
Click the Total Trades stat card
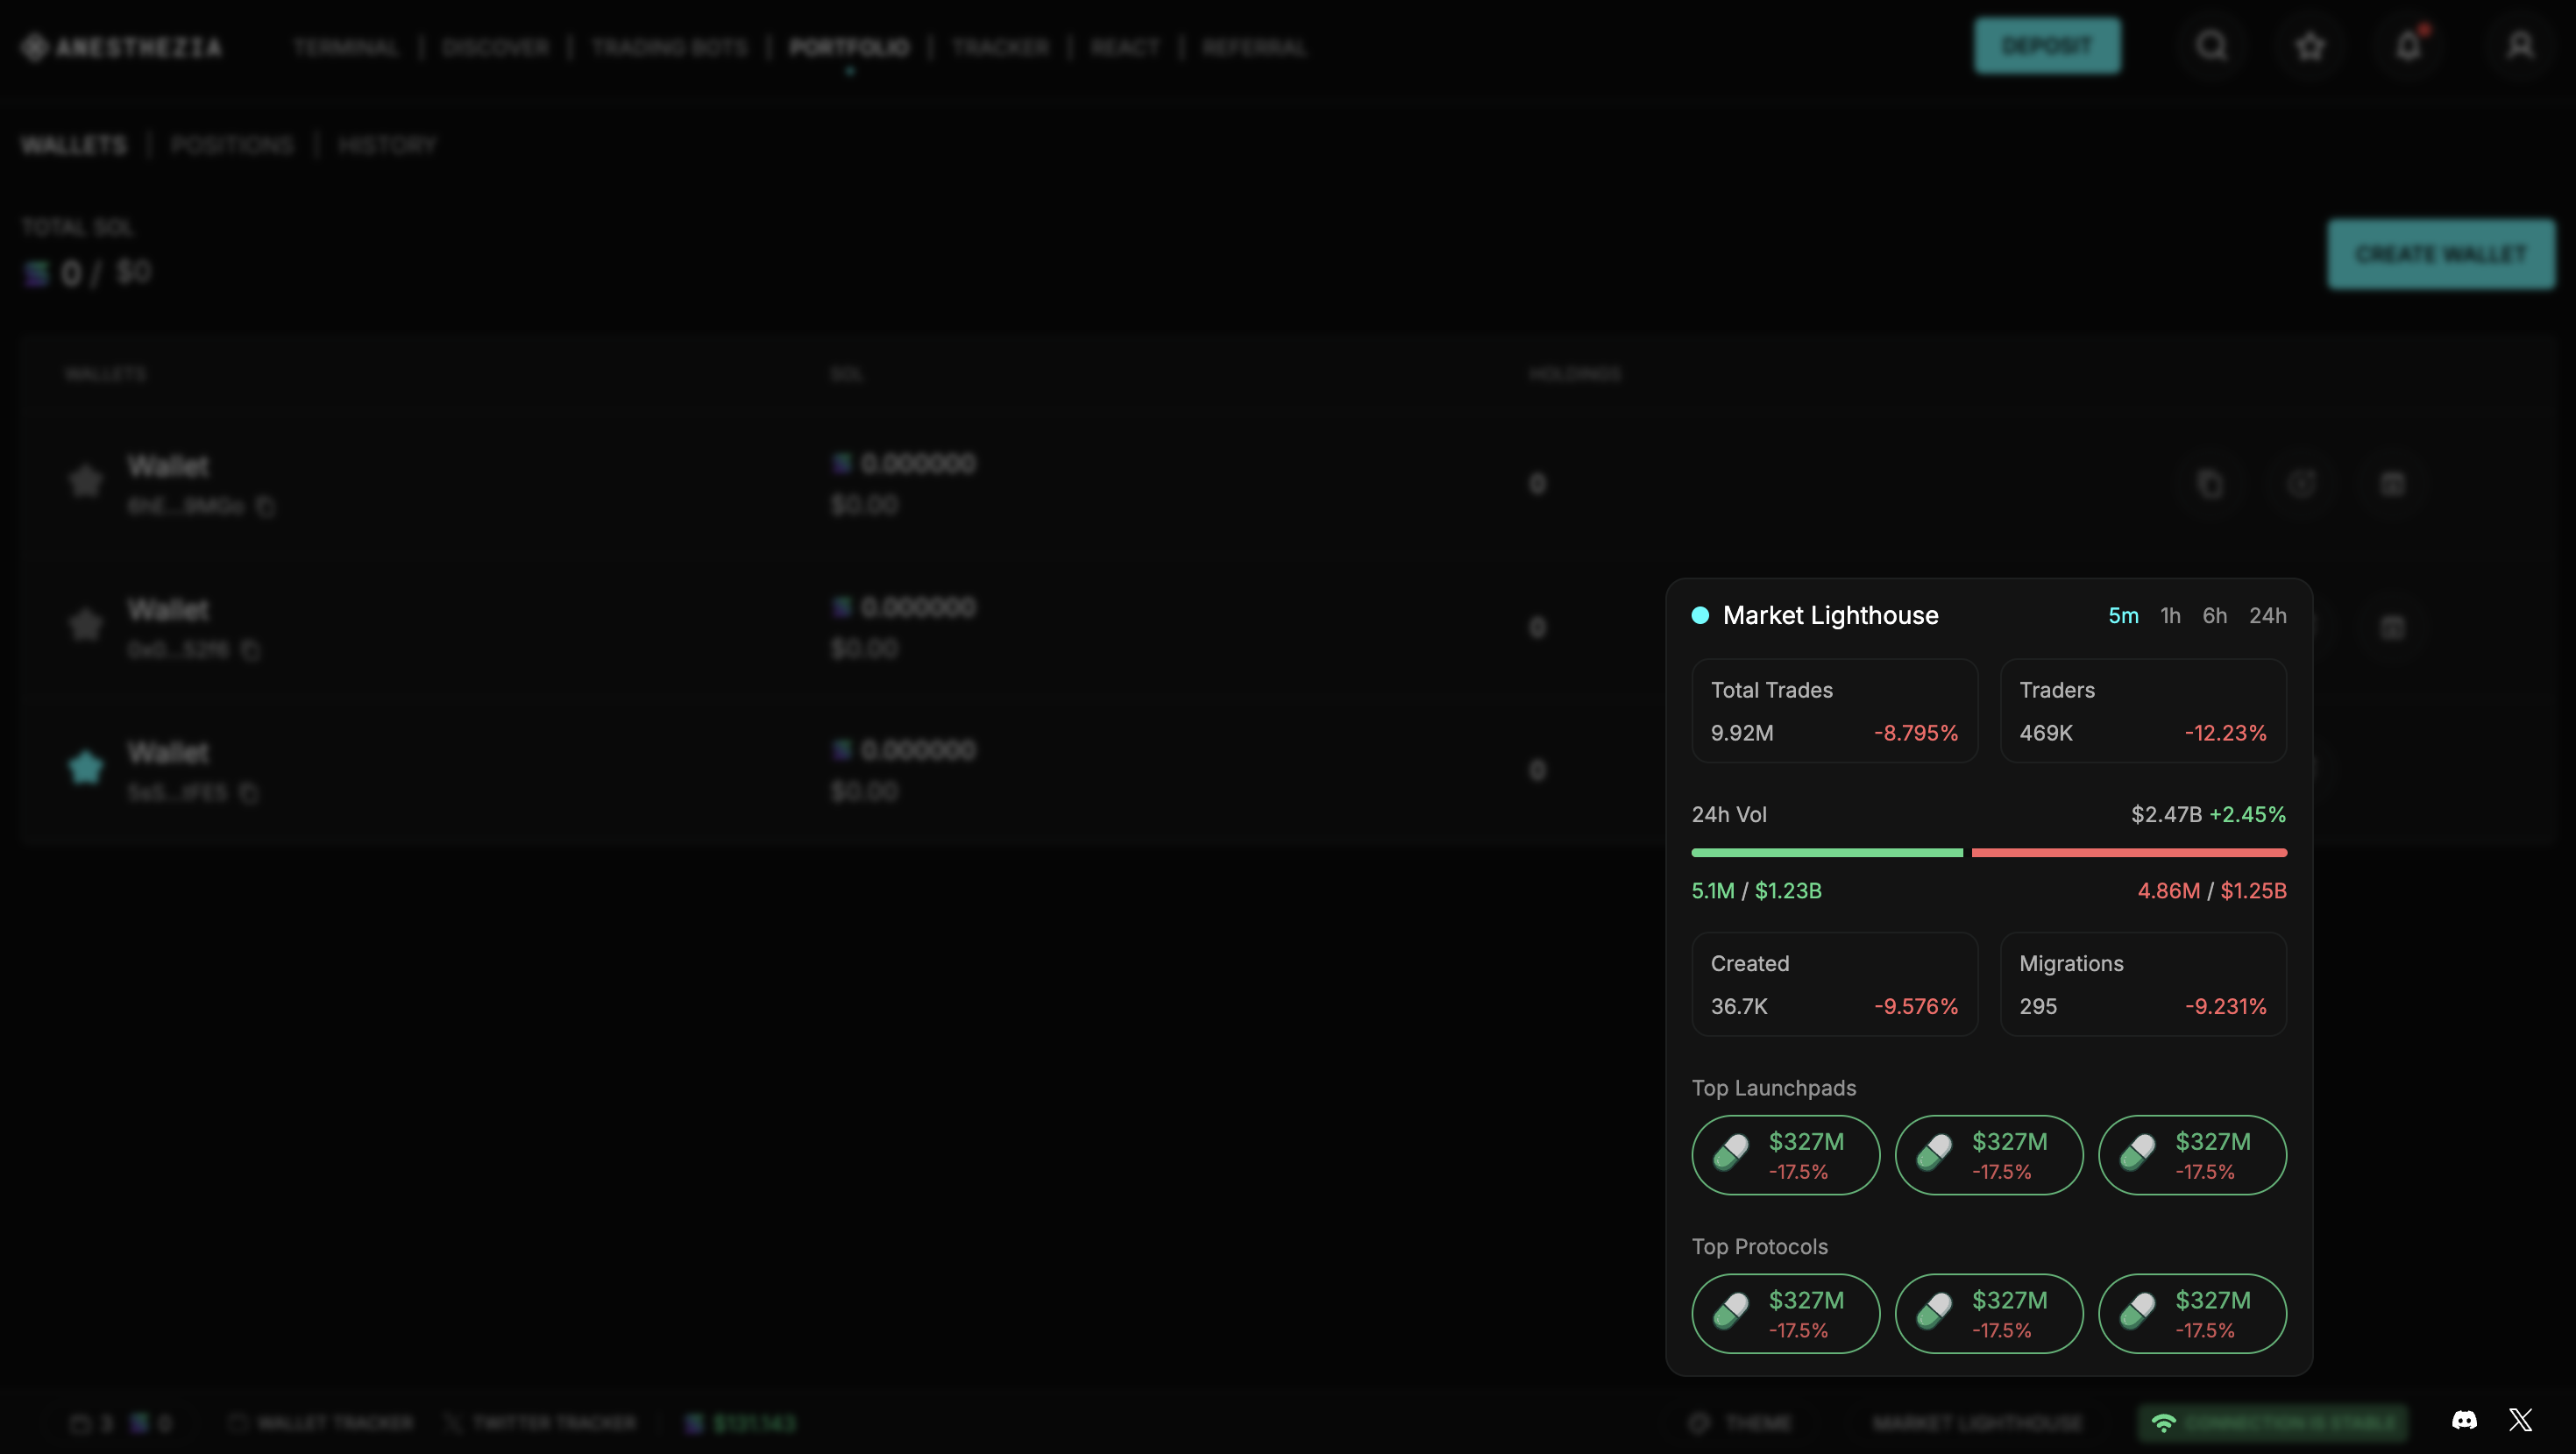tap(1834, 711)
